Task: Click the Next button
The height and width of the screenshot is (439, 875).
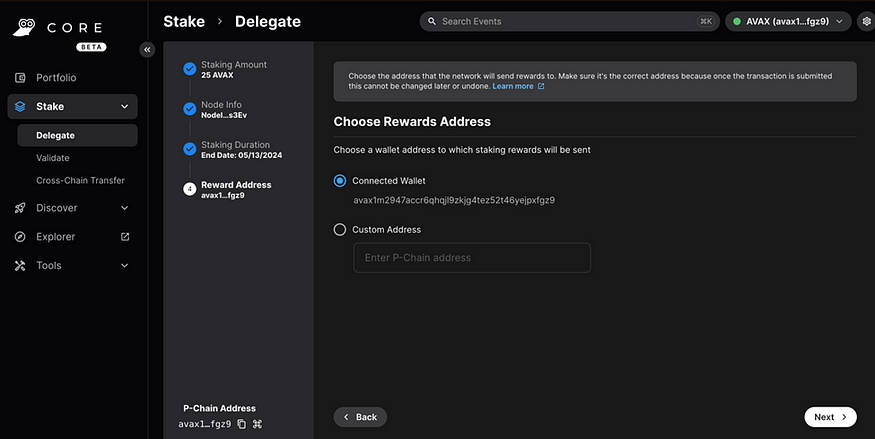Action: 830,417
